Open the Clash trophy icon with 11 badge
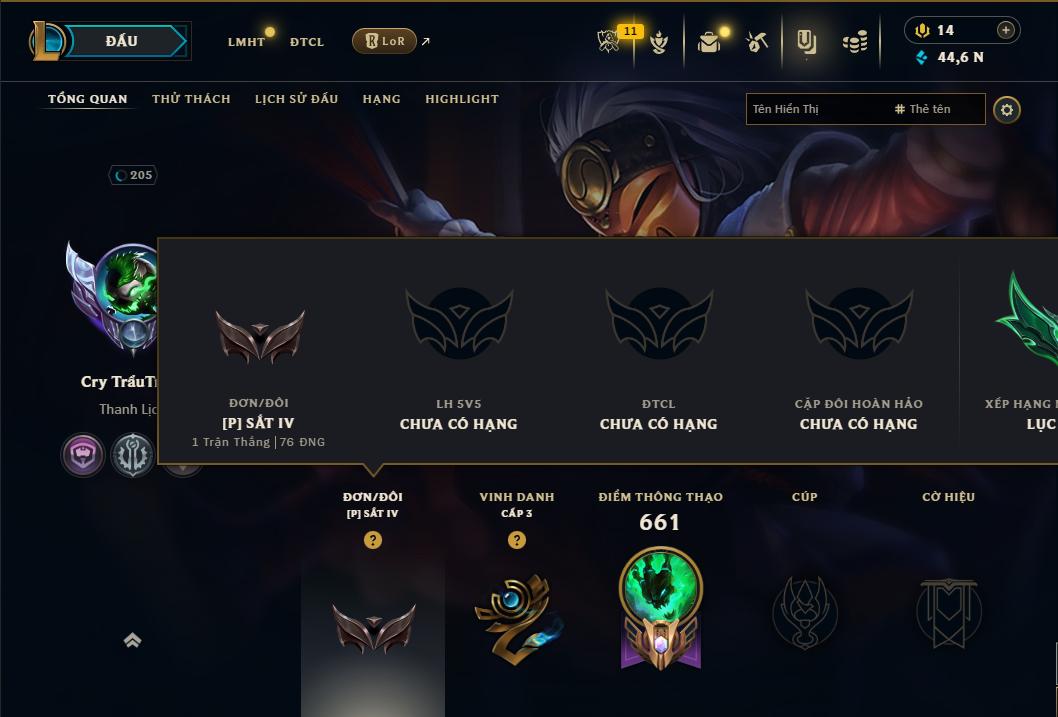The height and width of the screenshot is (717, 1058). point(609,42)
